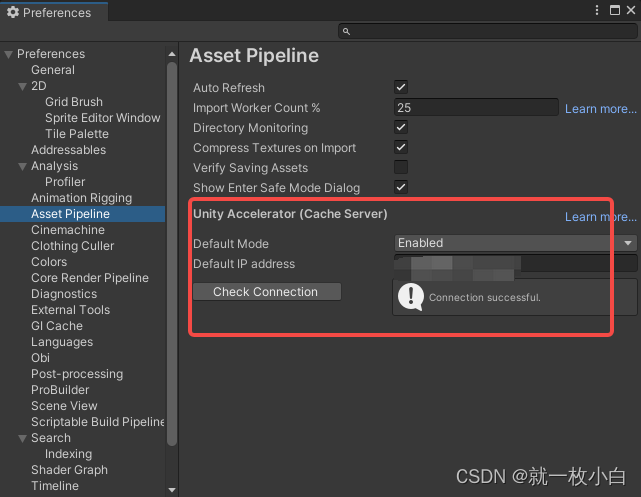Collapse the Analysis section arrow
This screenshot has width=641, height=497.
[22, 166]
